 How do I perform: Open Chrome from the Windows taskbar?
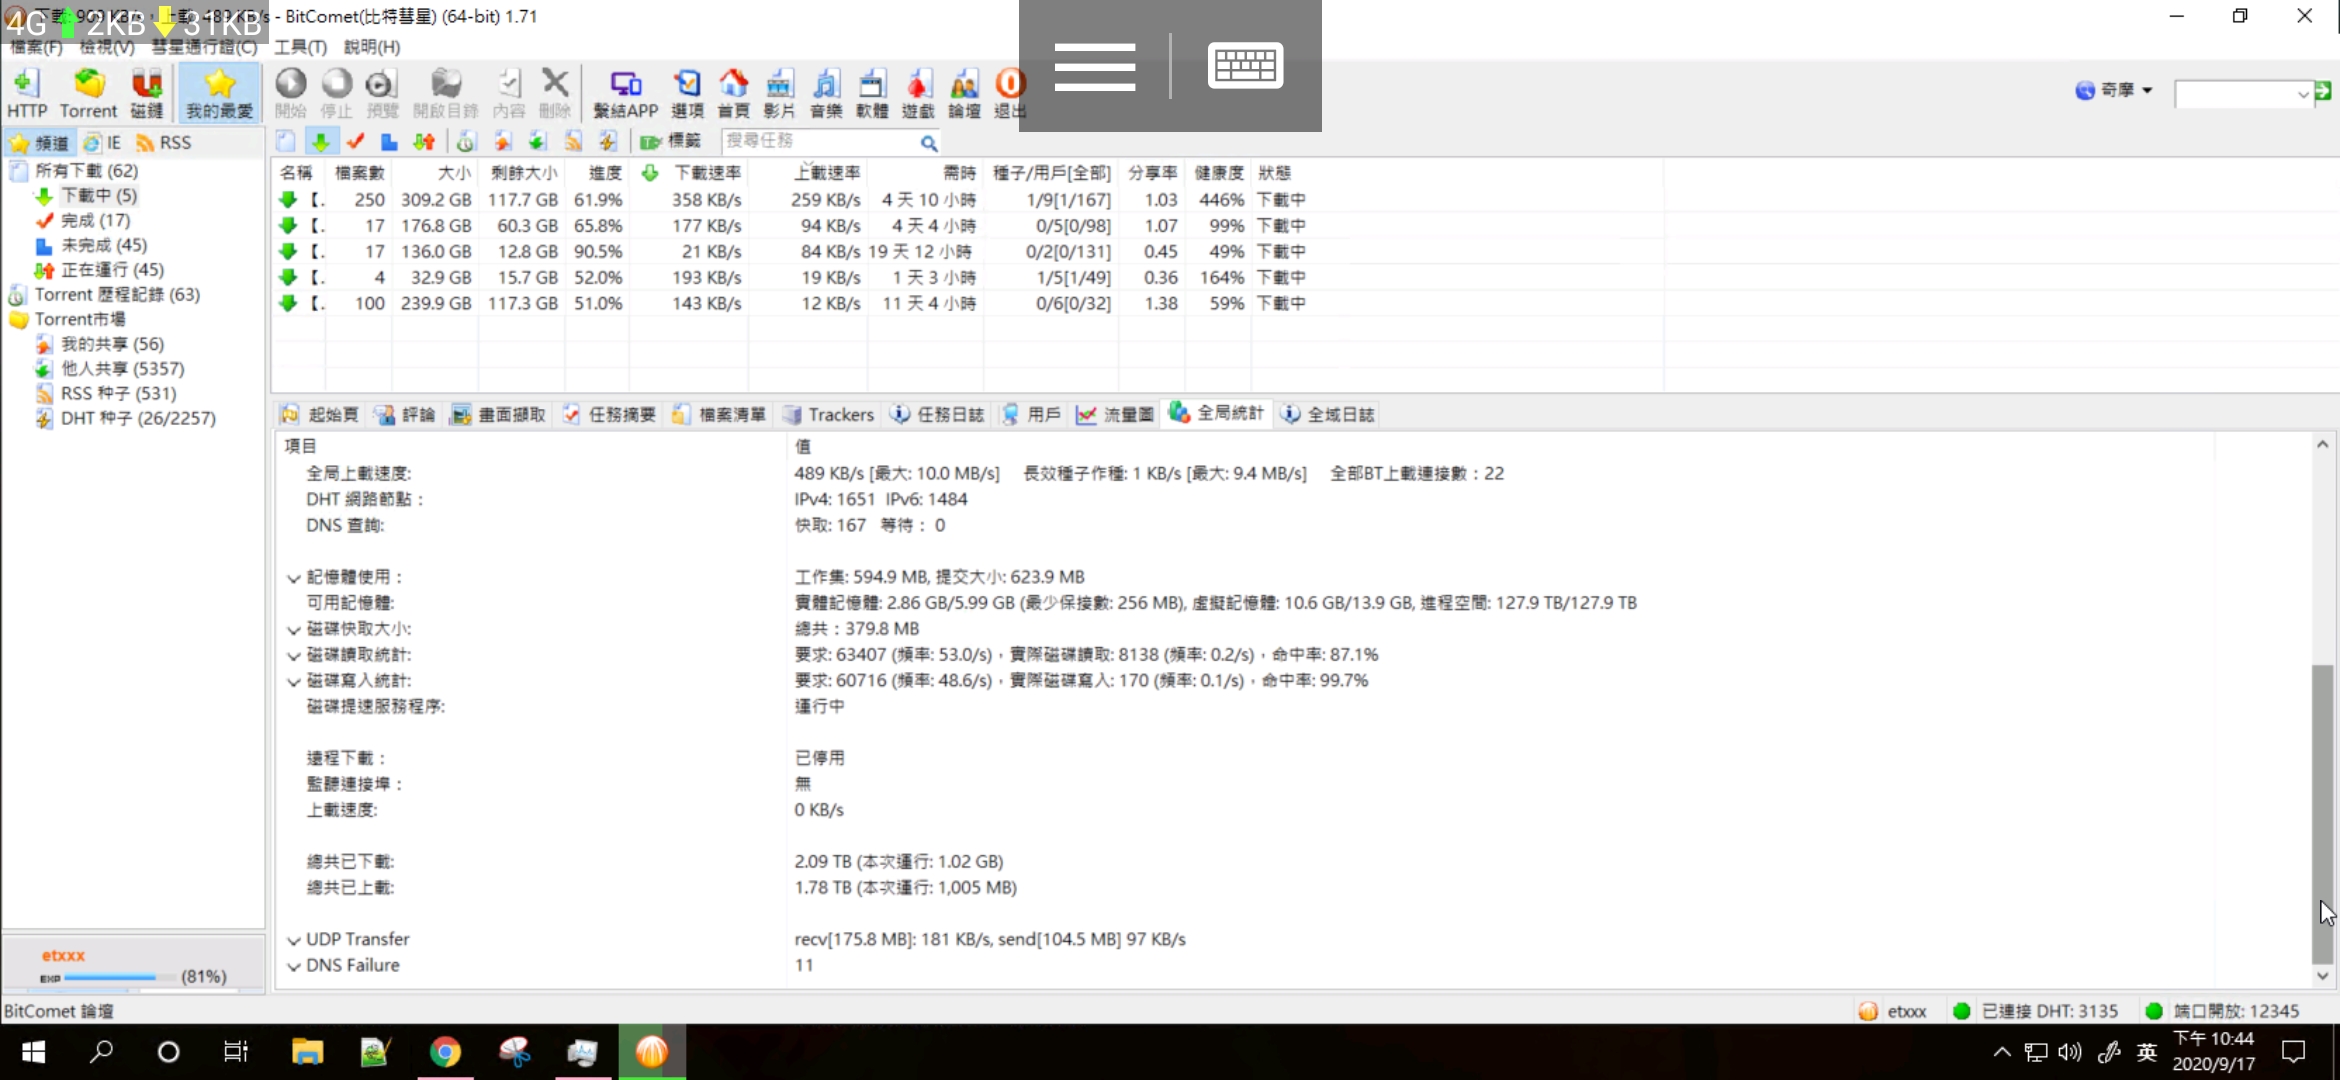pyautogui.click(x=445, y=1052)
